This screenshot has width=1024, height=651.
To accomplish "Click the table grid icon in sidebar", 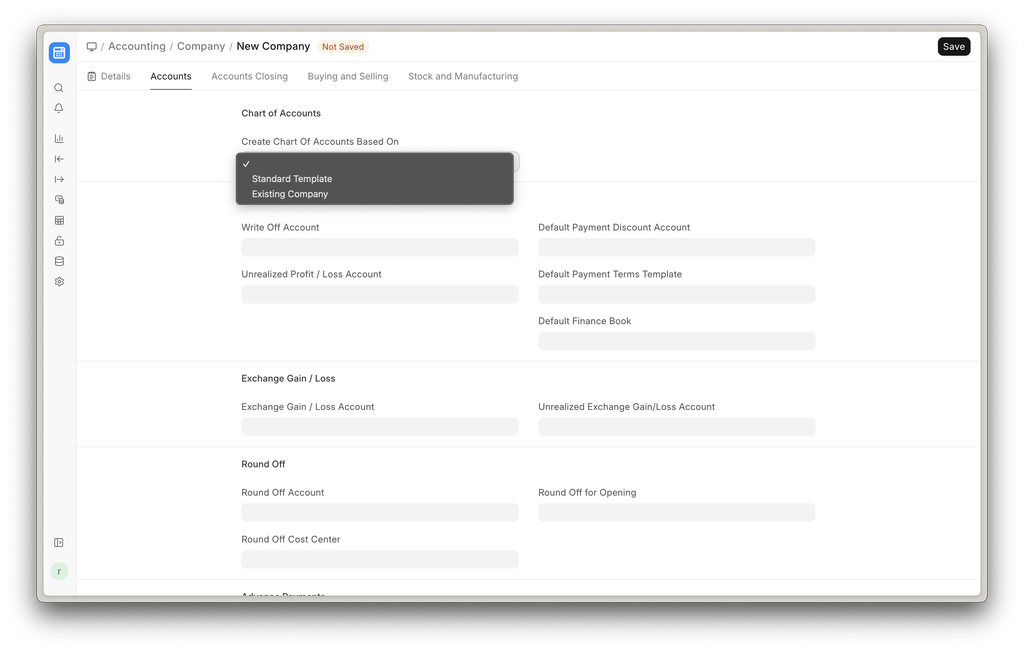I will coord(59,221).
